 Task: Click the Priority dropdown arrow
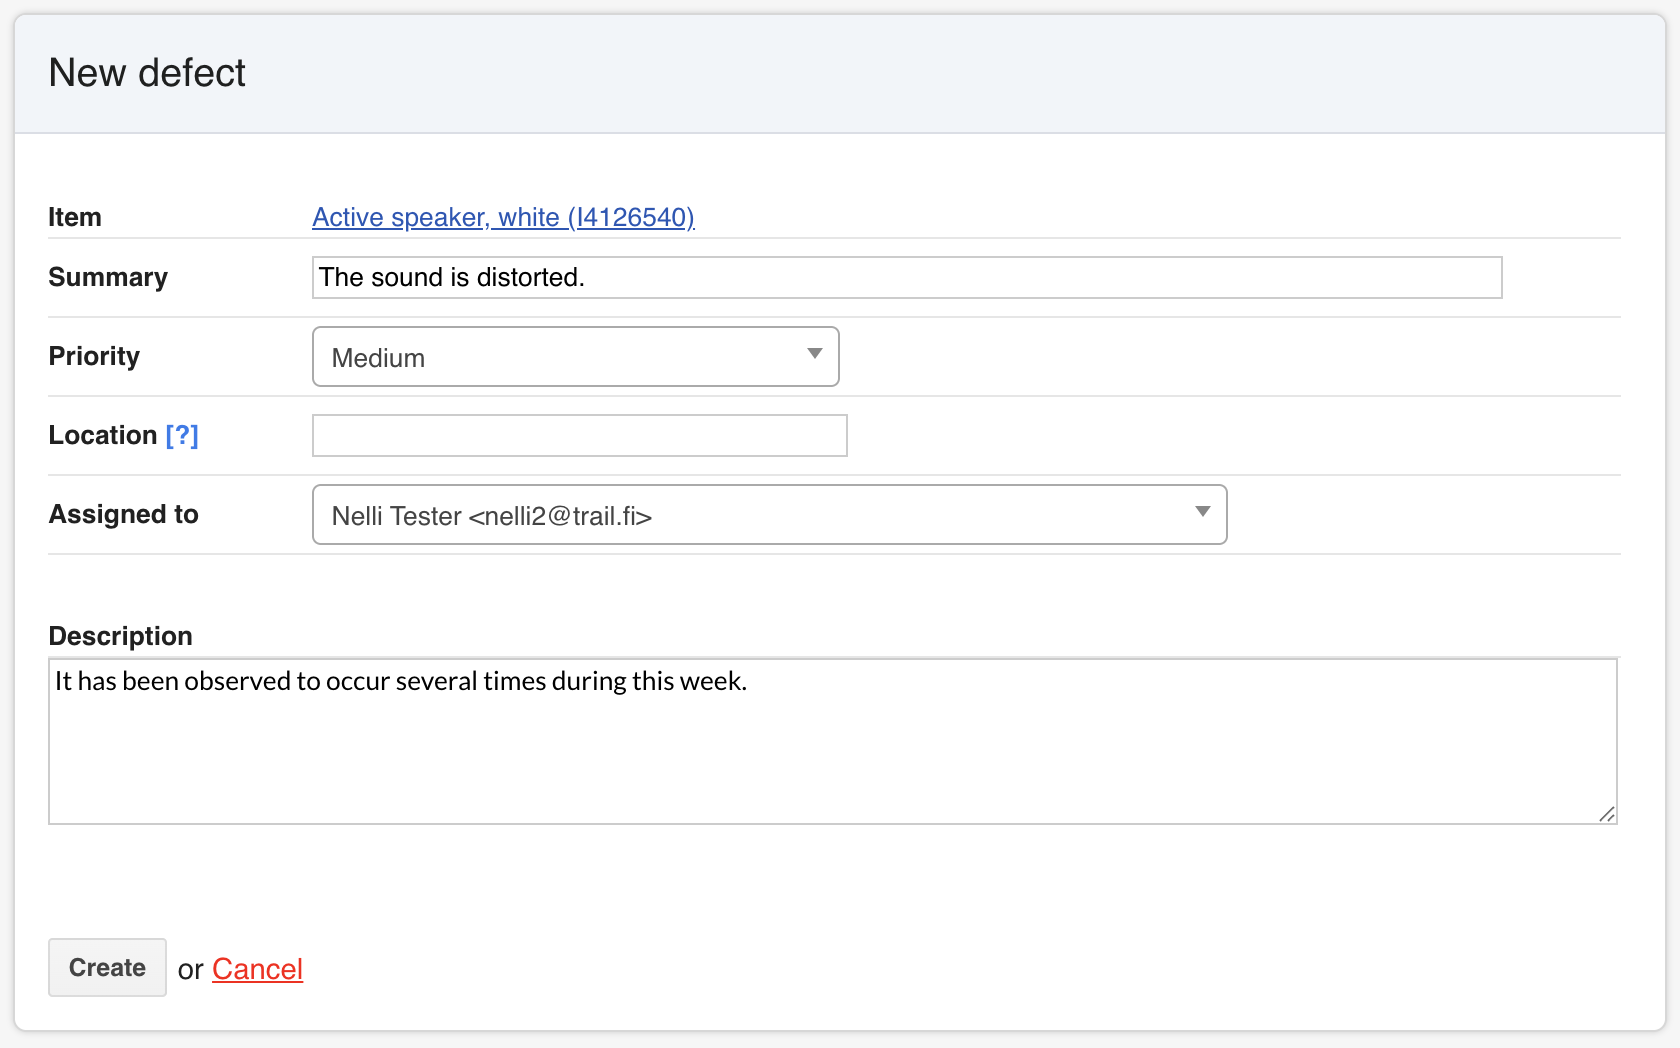[x=815, y=354]
